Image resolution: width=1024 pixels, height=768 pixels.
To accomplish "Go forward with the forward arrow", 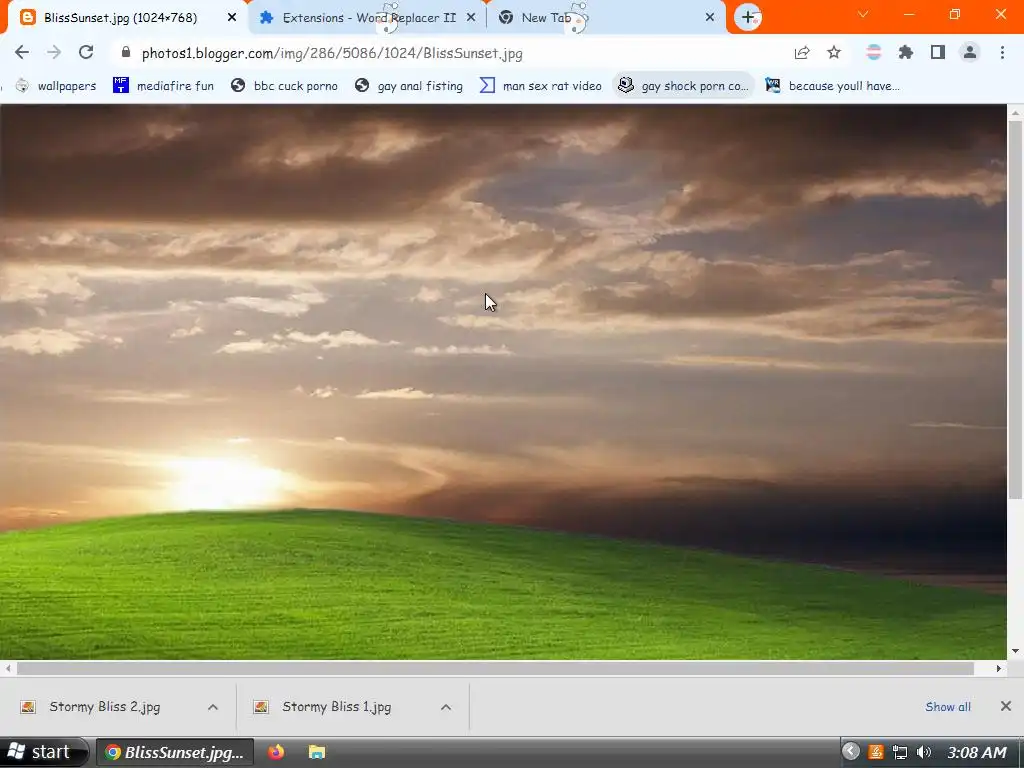I will click(54, 53).
